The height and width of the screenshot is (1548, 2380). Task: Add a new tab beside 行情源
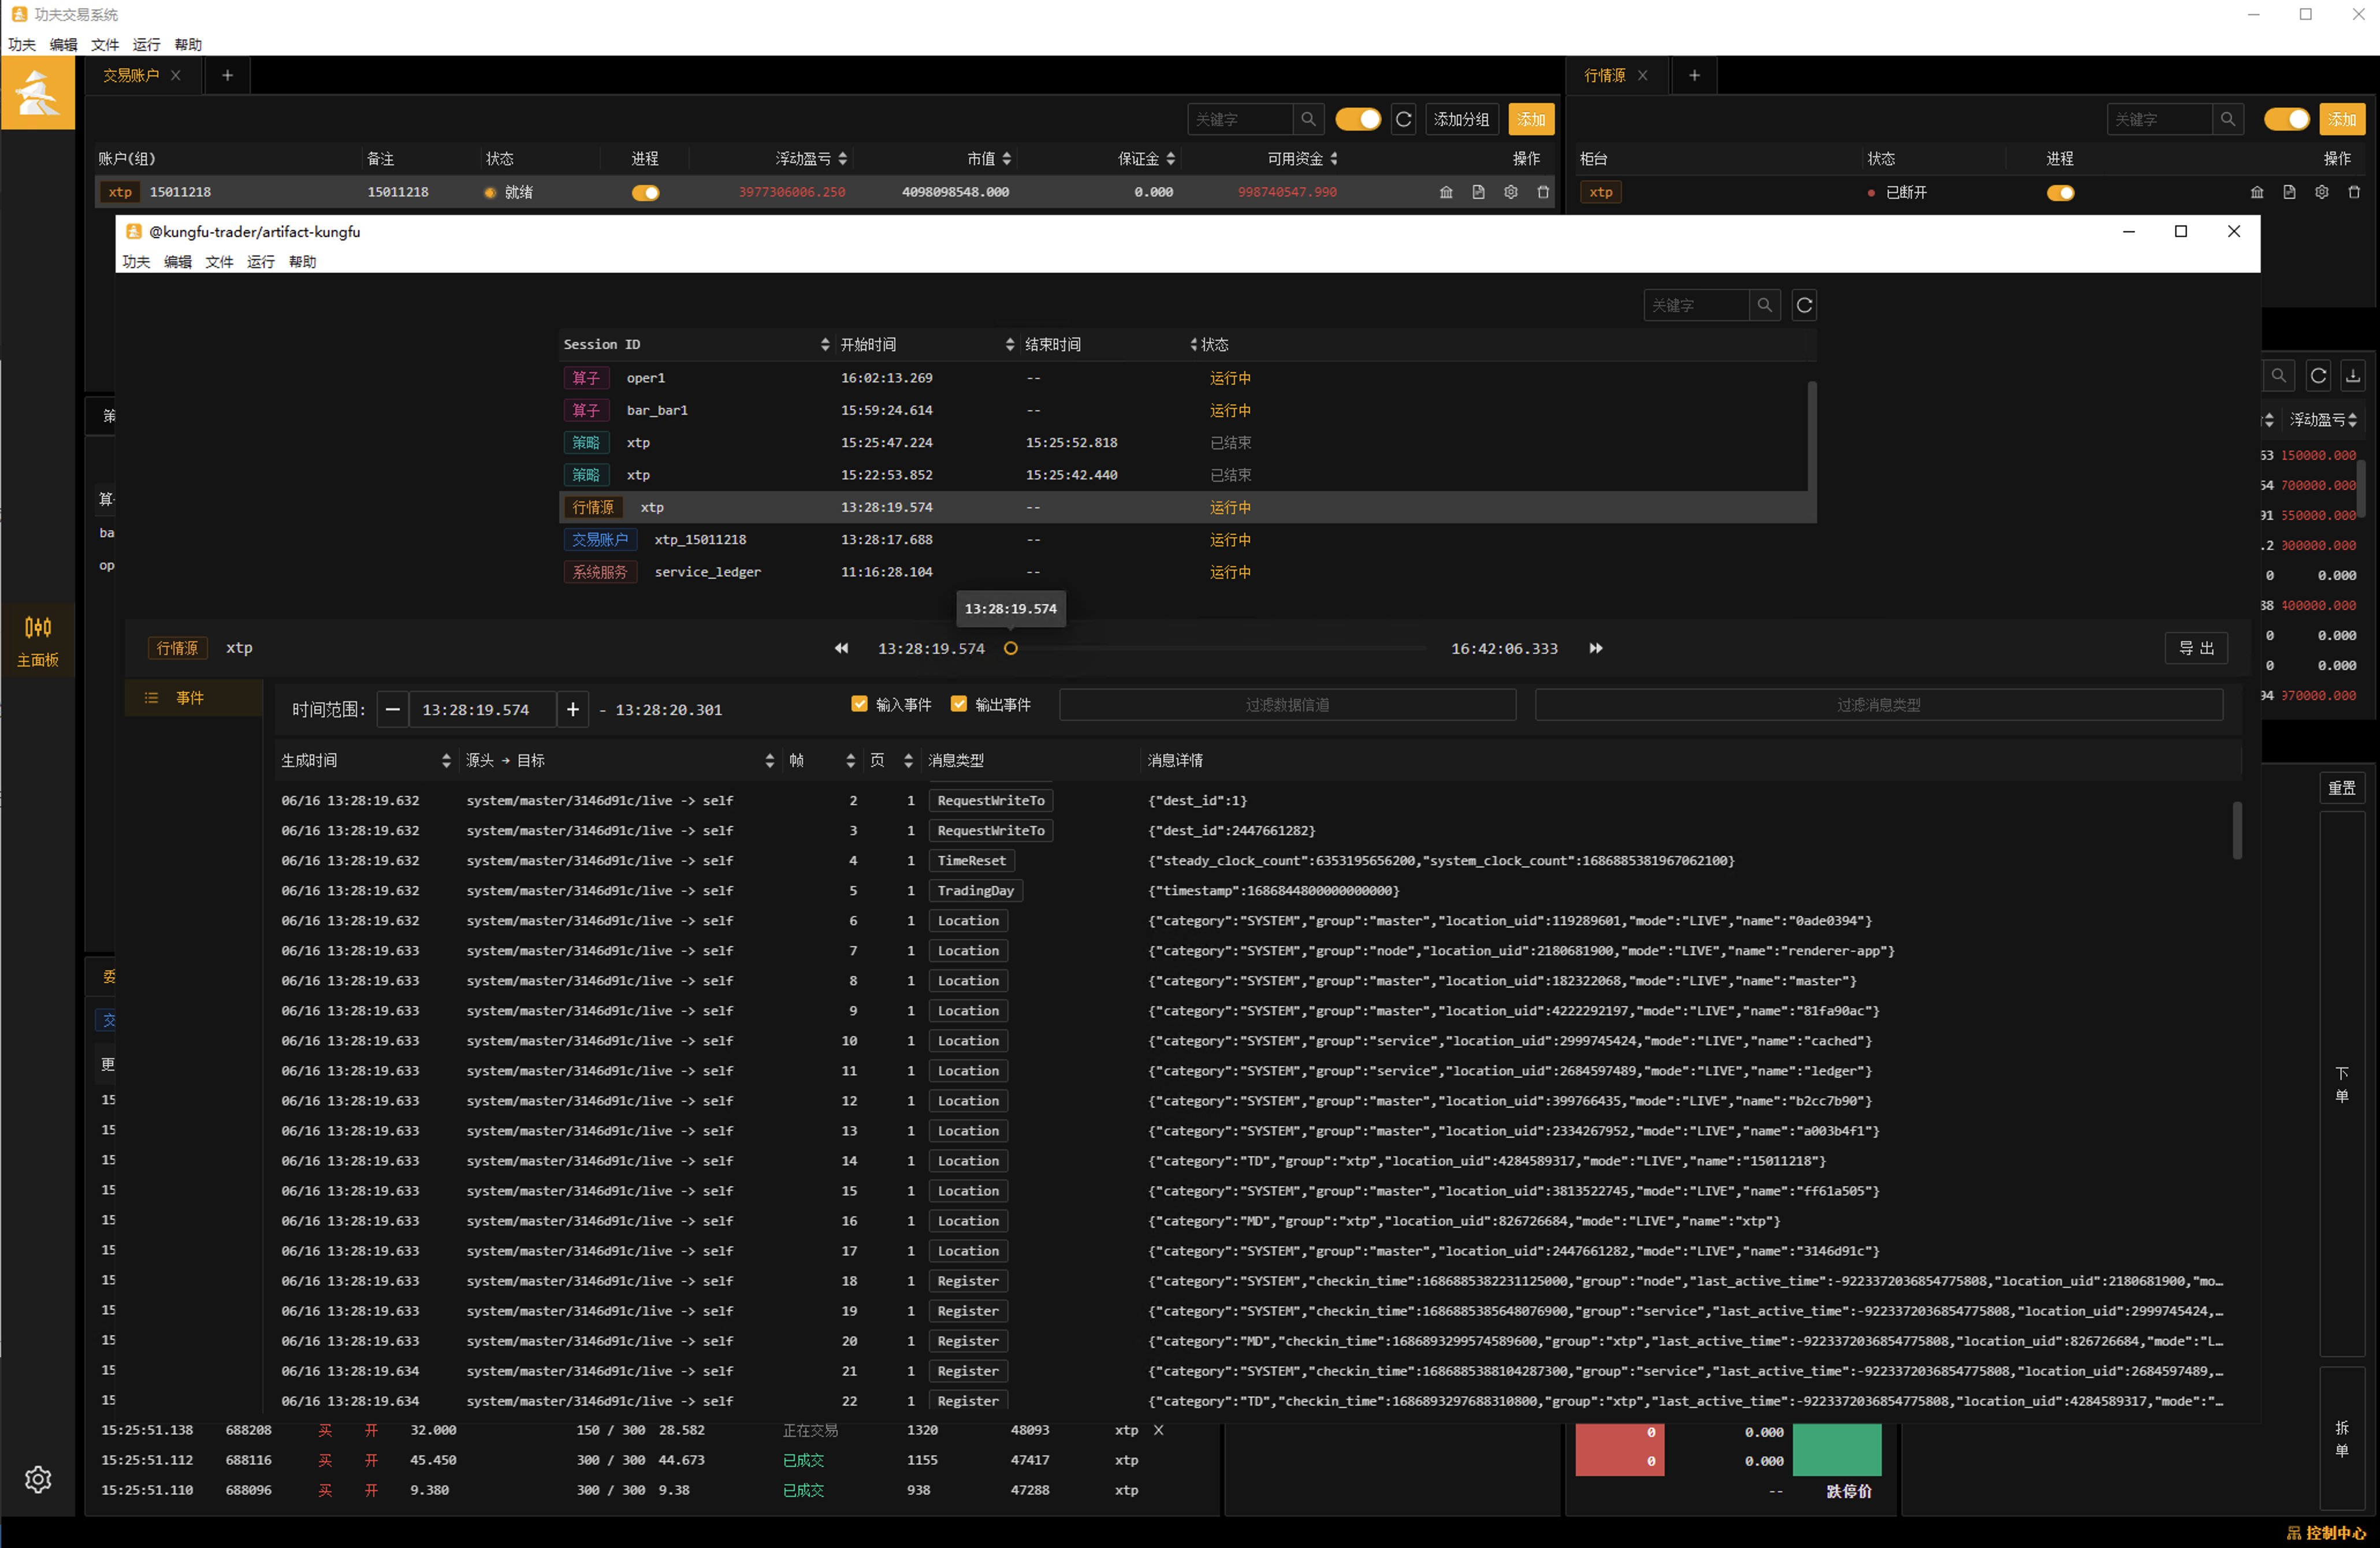(1694, 75)
